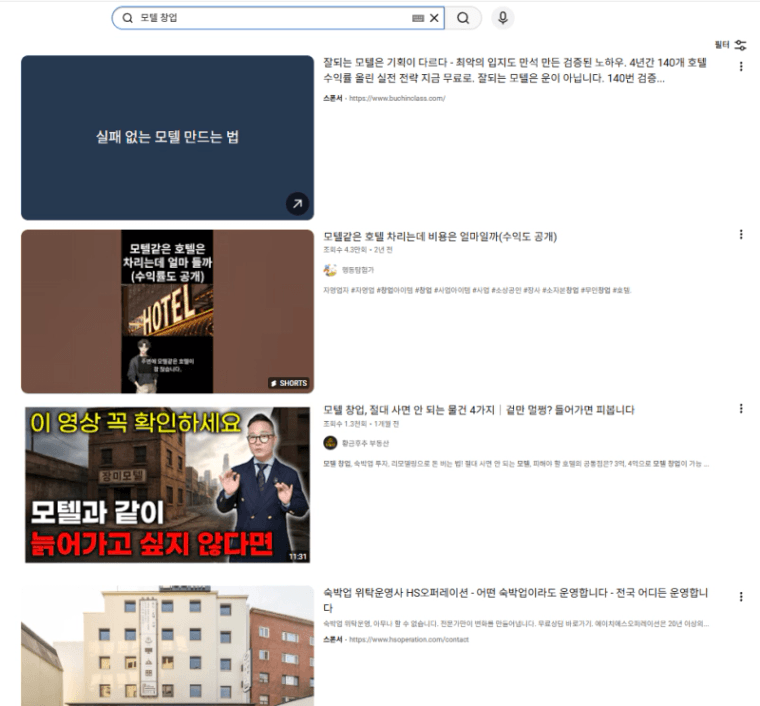Click the description snippet under 황금주주 부동산
This screenshot has width=760, height=706.
[x=516, y=464]
